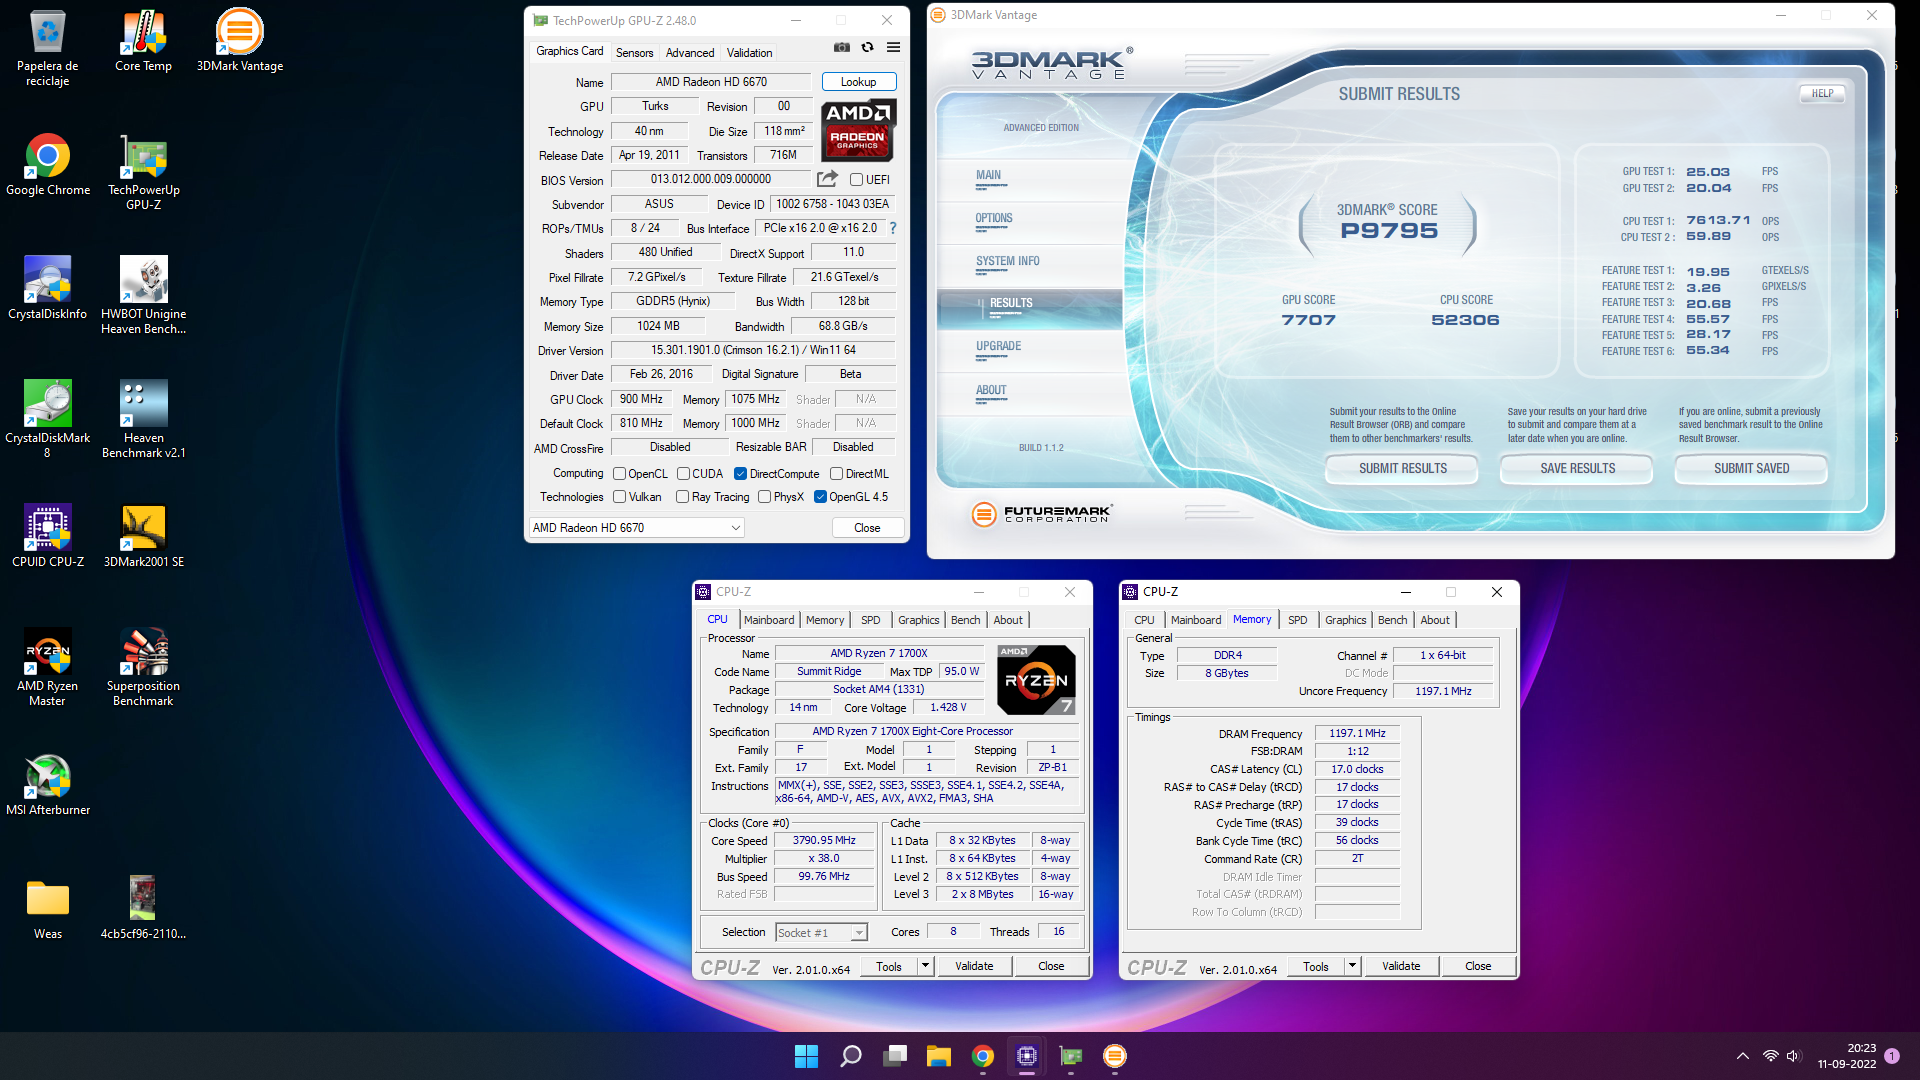Open the Superposition Benchmark desktop icon
This screenshot has width=1920, height=1080.
click(143, 668)
